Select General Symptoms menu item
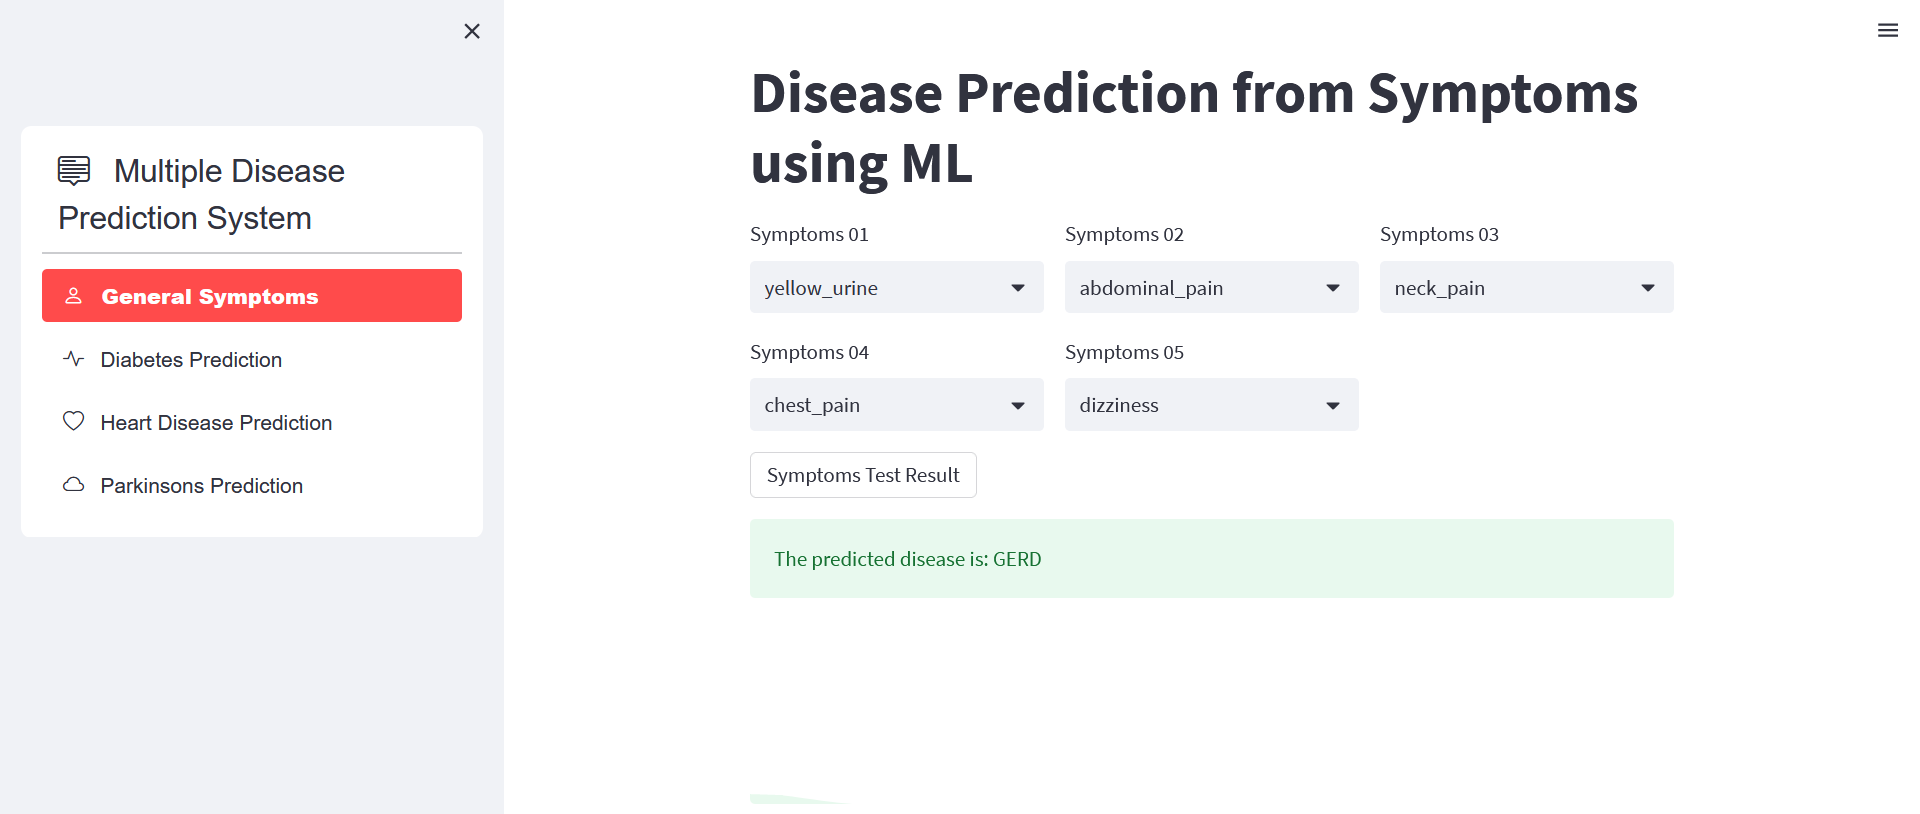The image size is (1920, 814). [x=209, y=296]
